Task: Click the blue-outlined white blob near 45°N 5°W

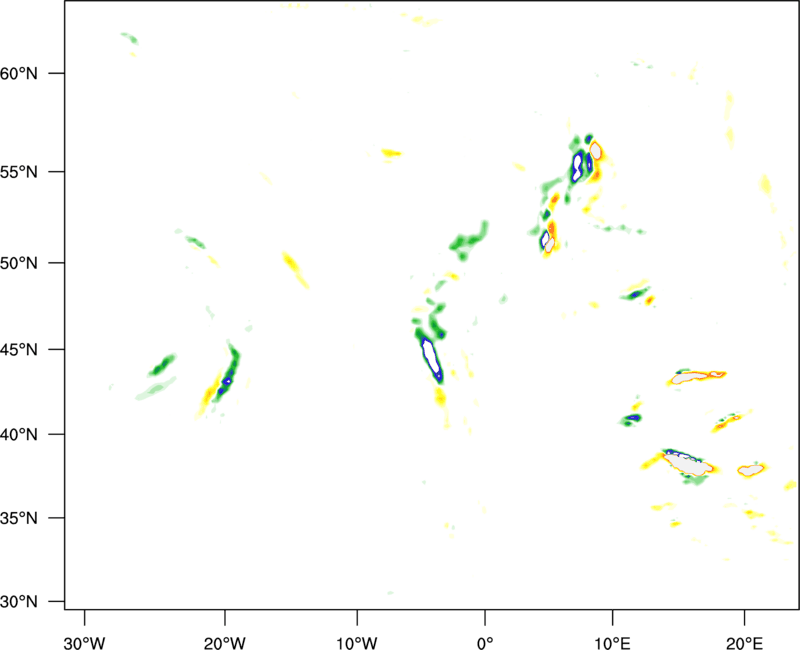Action: coord(432,357)
